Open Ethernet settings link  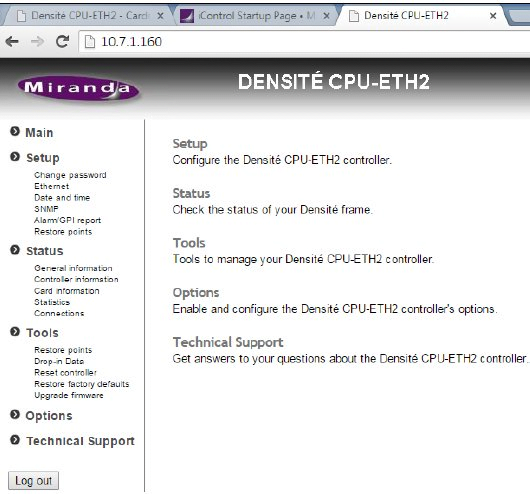(52, 186)
